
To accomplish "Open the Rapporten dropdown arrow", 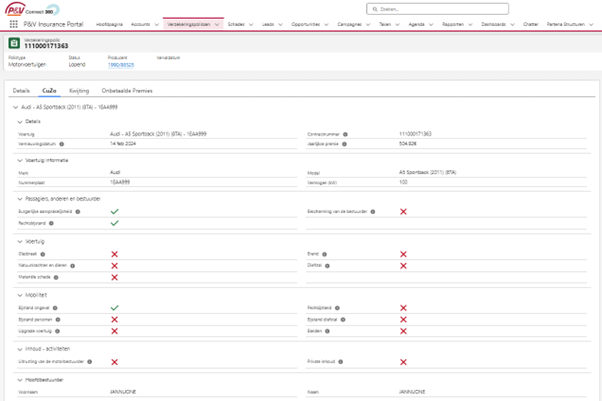I will click(470, 25).
